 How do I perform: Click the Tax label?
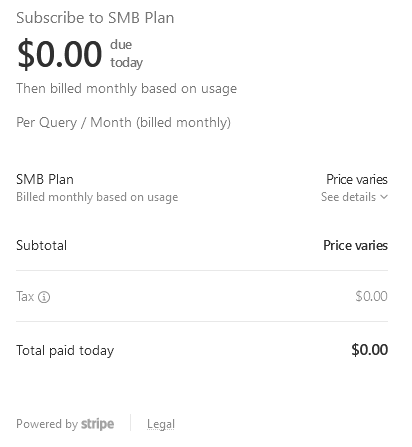25,296
